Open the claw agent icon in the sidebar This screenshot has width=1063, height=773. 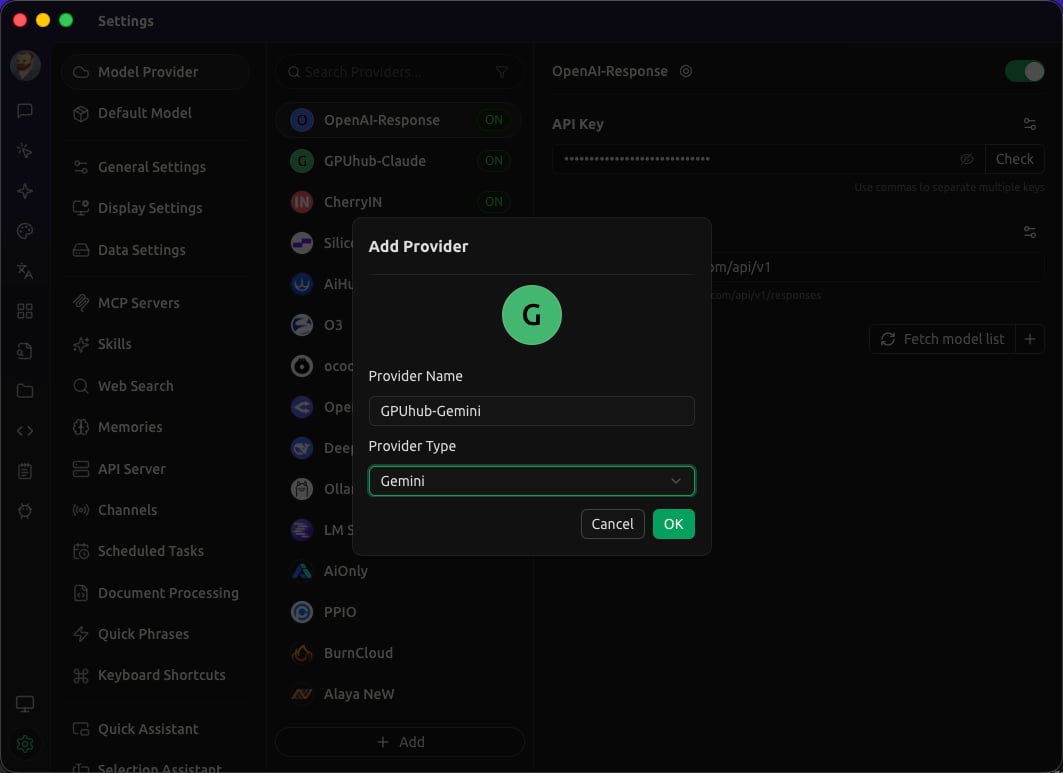tap(25, 511)
